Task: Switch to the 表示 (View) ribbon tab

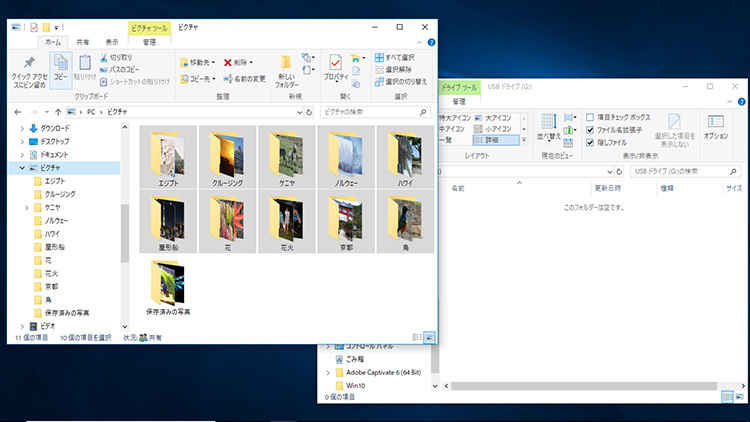Action: [112, 42]
